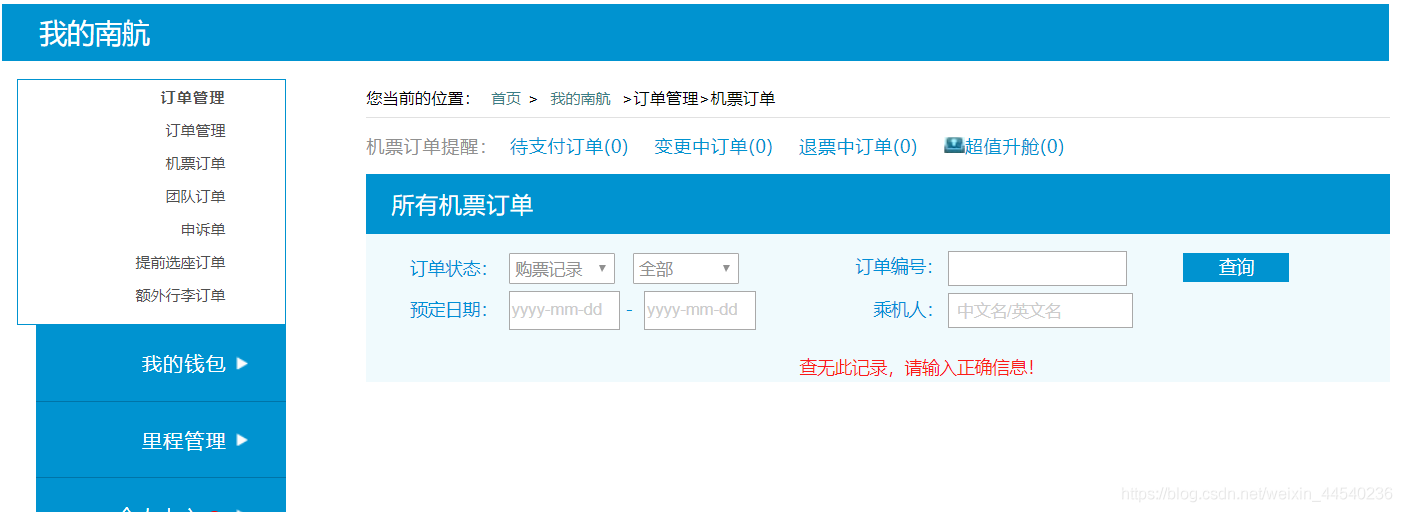
Task: Open the 购票记录 order status dropdown
Action: 562,269
